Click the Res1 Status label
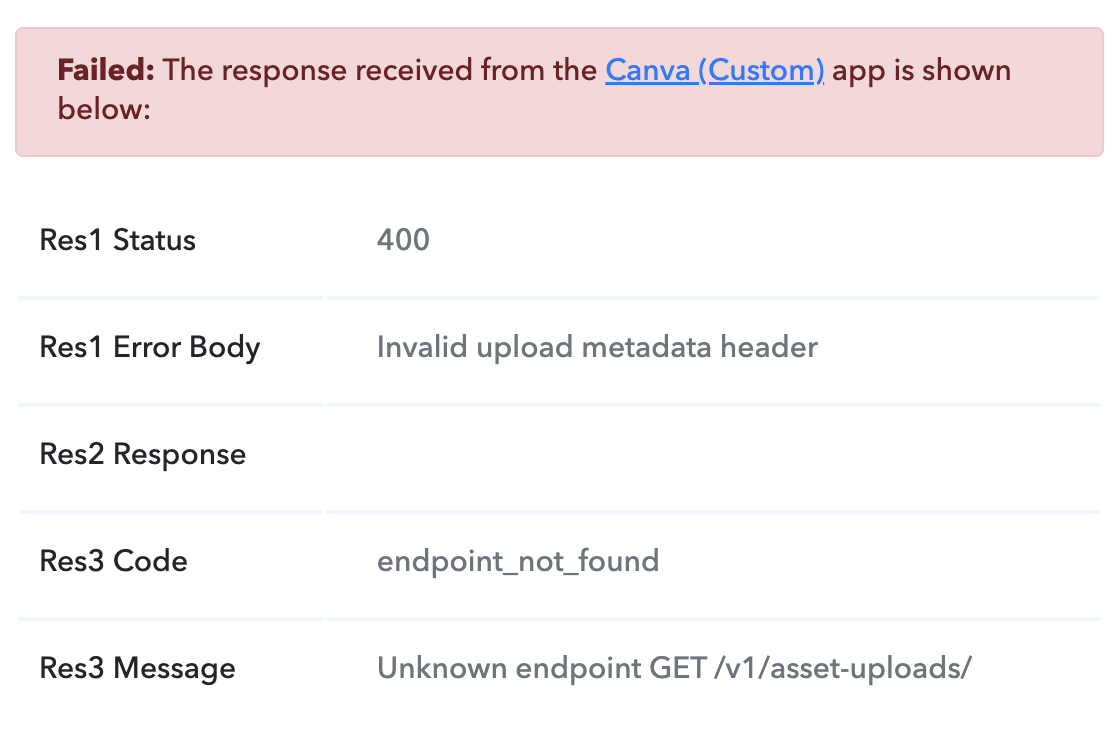This screenshot has height=752, width=1114. pos(117,240)
